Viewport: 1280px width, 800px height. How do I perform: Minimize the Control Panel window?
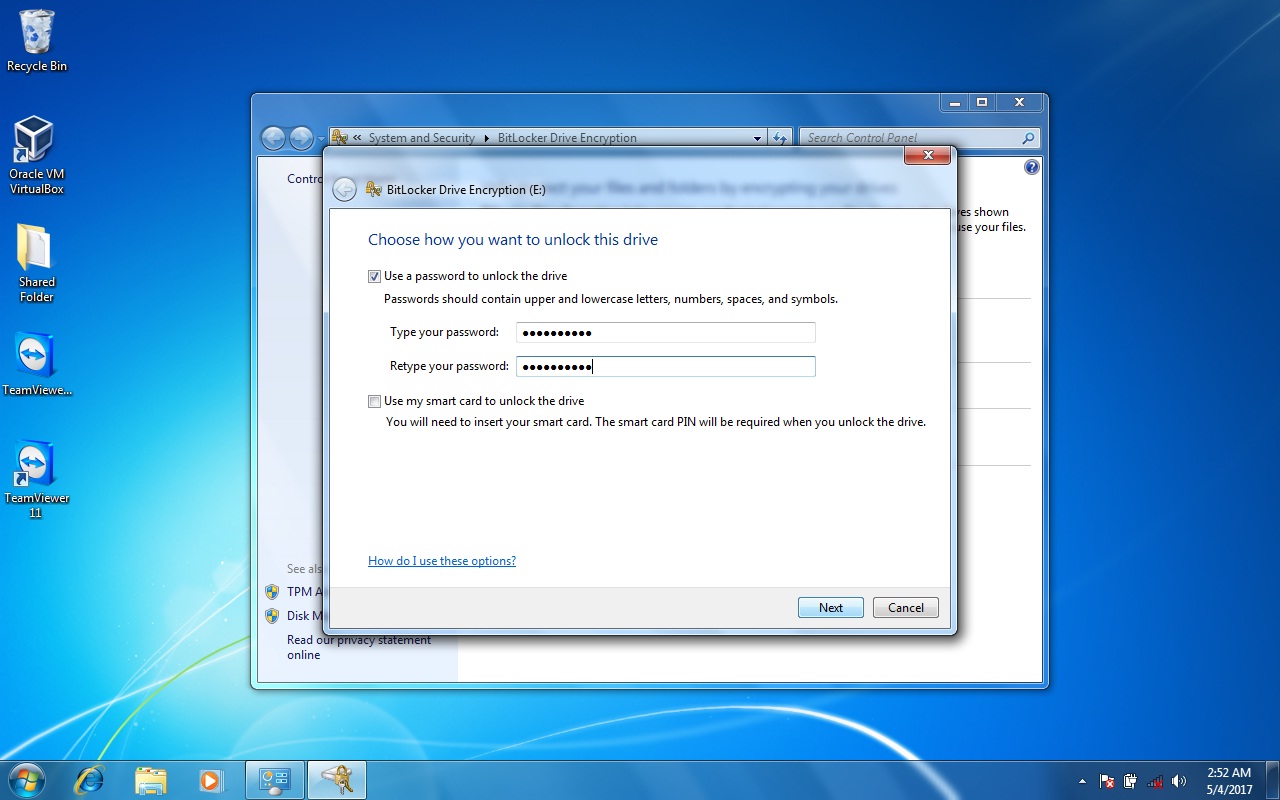click(x=954, y=102)
